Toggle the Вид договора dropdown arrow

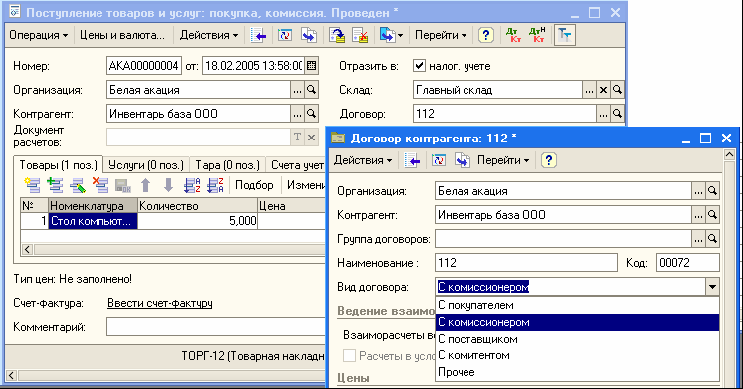click(x=712, y=287)
